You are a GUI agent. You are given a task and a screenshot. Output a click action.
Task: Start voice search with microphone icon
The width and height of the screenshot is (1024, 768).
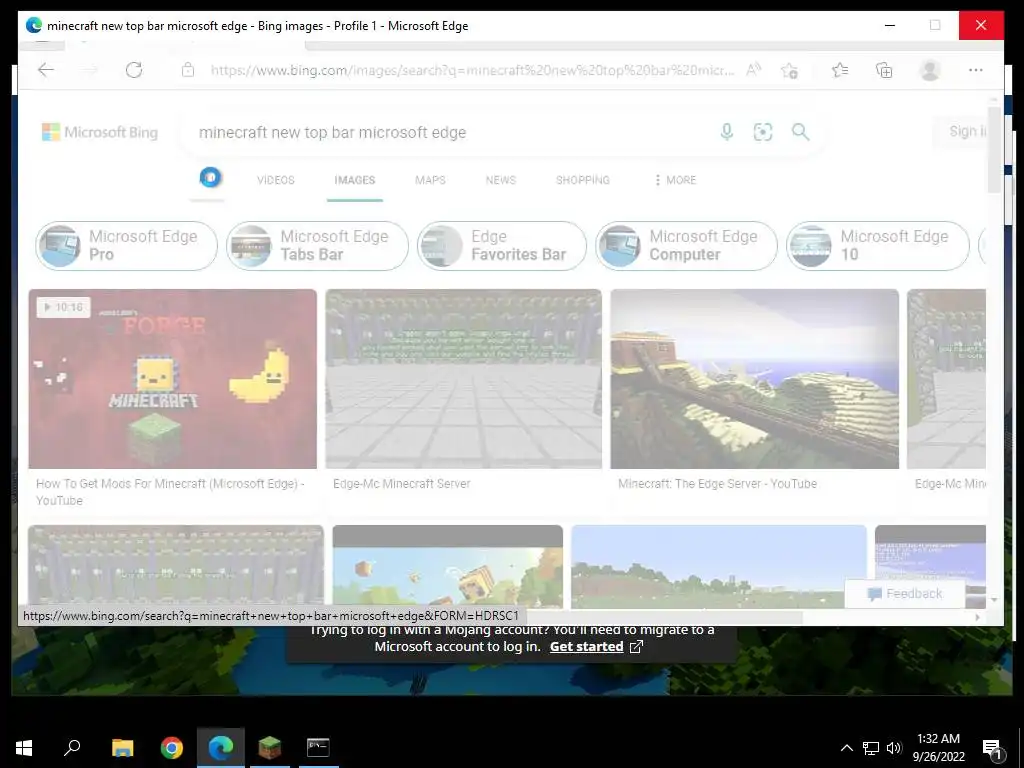726,132
